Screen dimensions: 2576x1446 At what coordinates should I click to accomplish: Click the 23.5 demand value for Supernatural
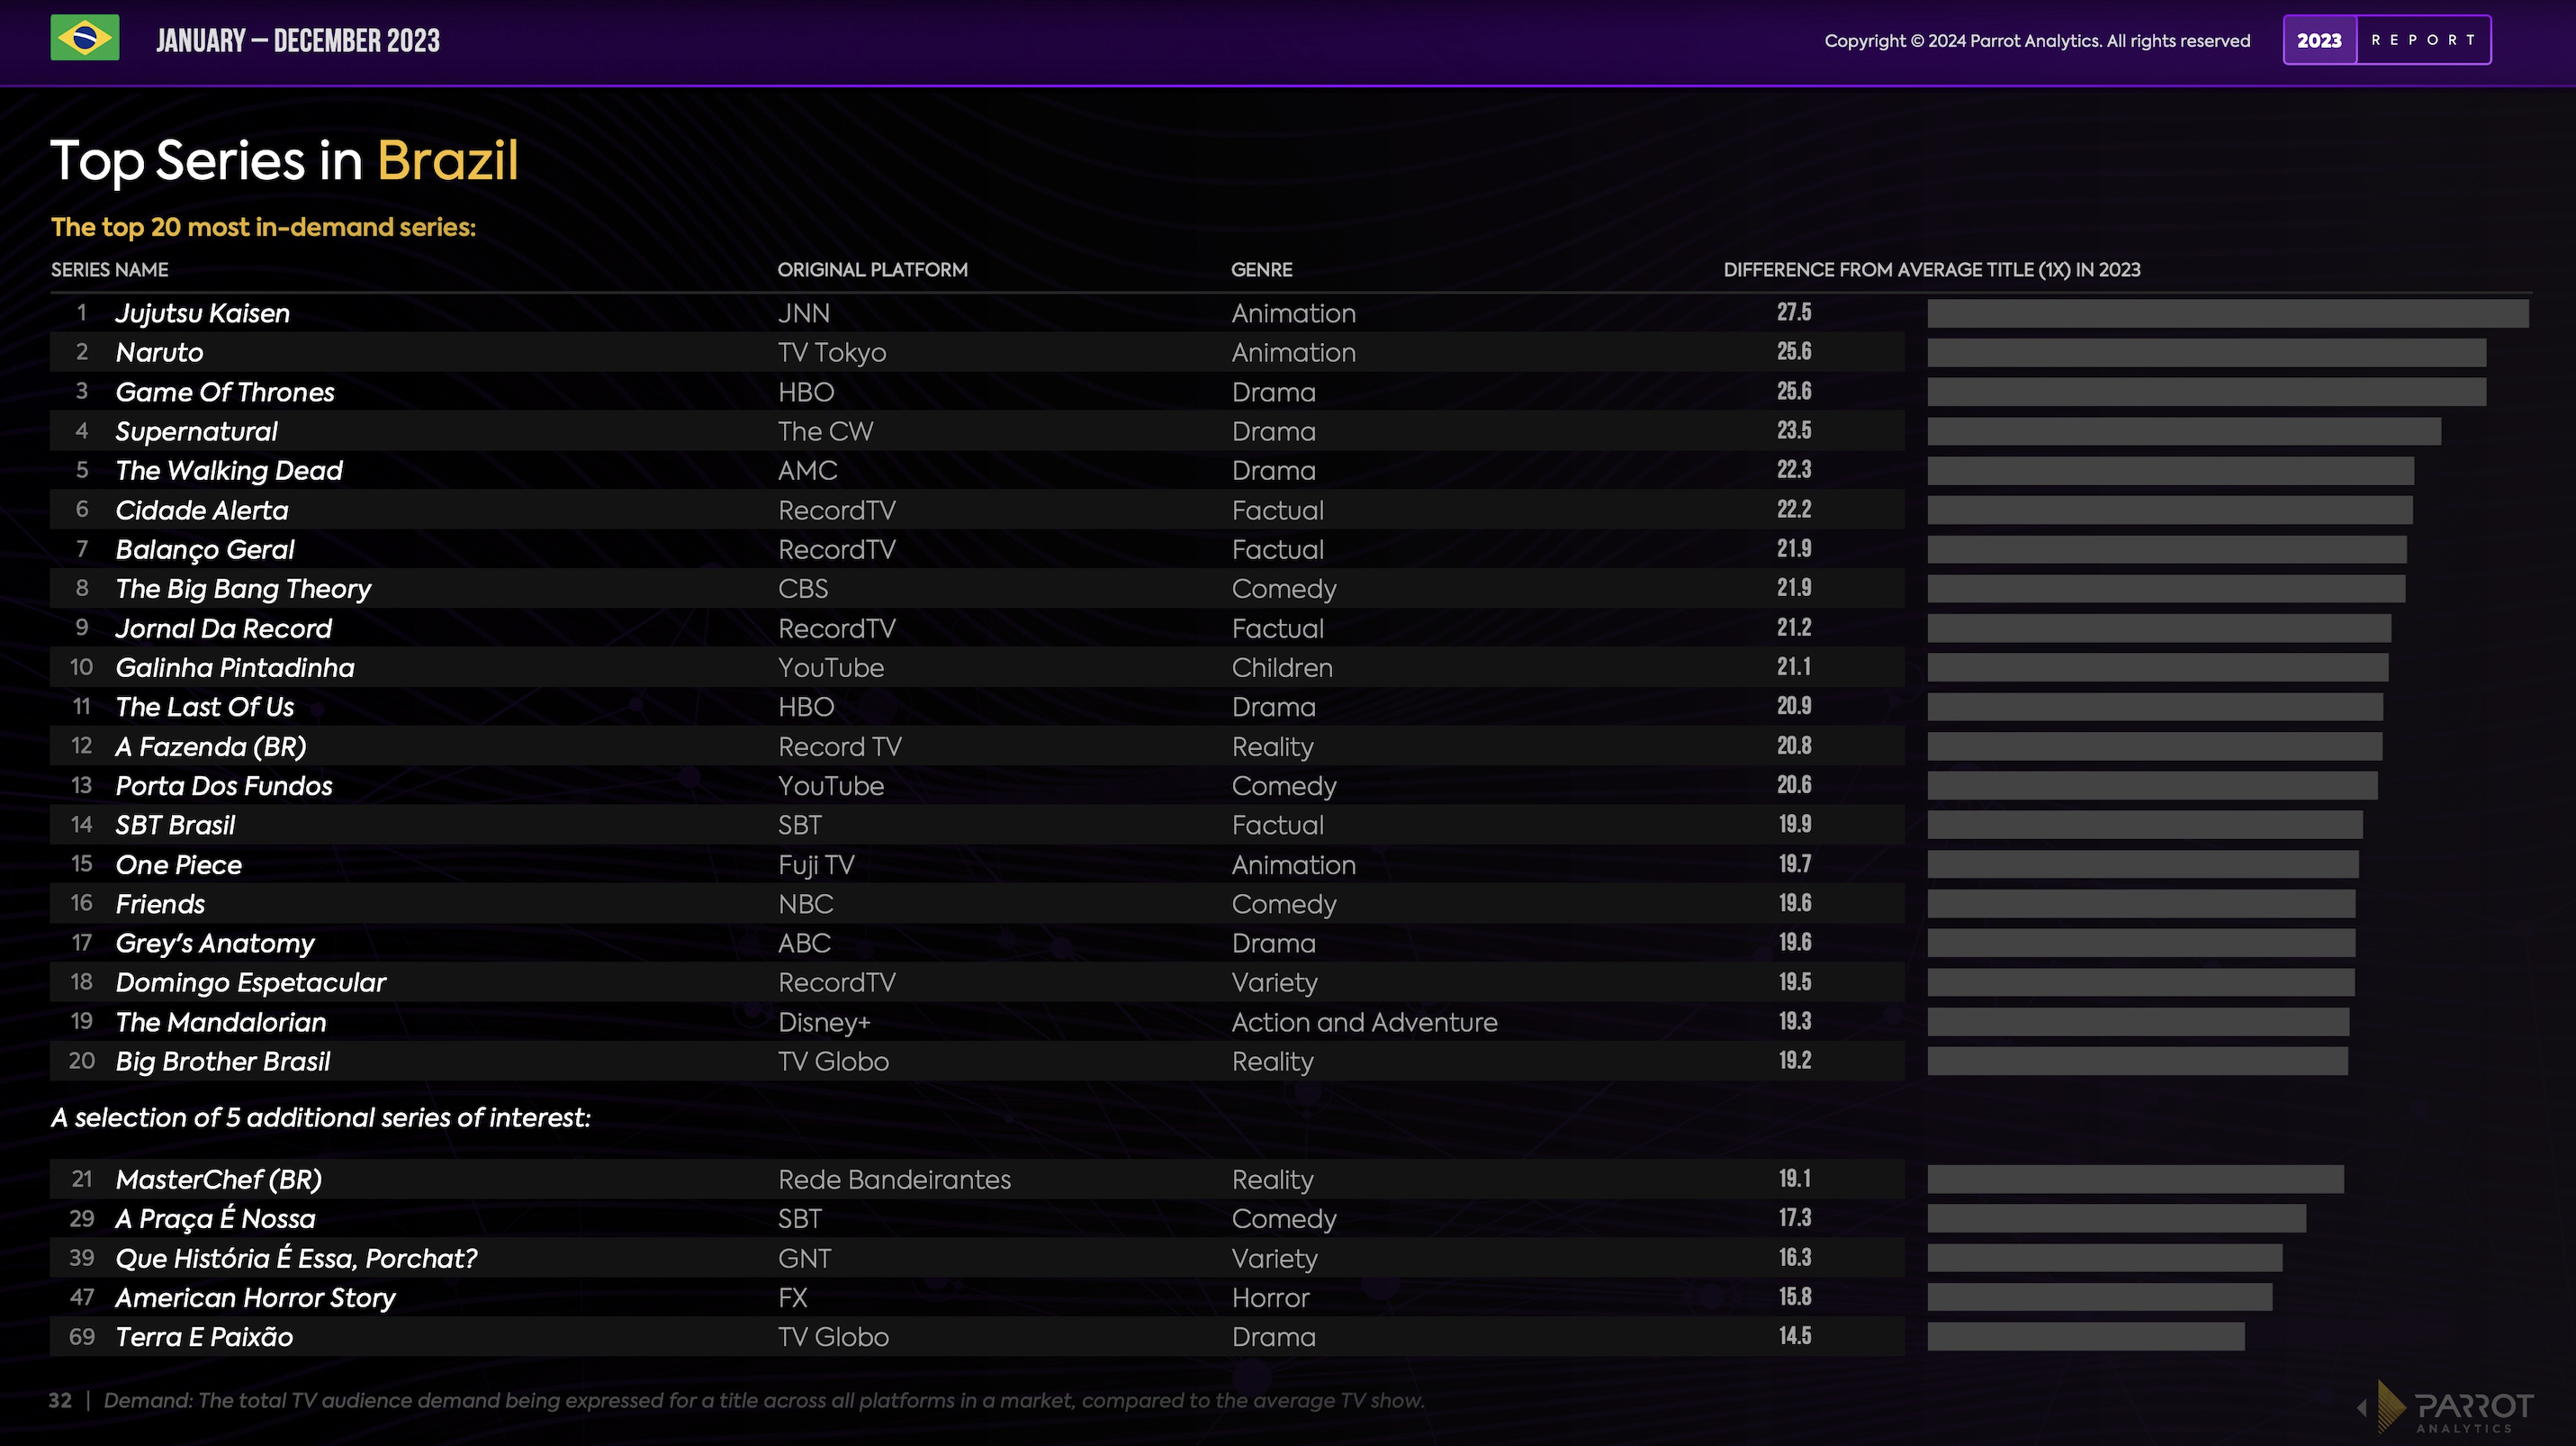(1794, 431)
